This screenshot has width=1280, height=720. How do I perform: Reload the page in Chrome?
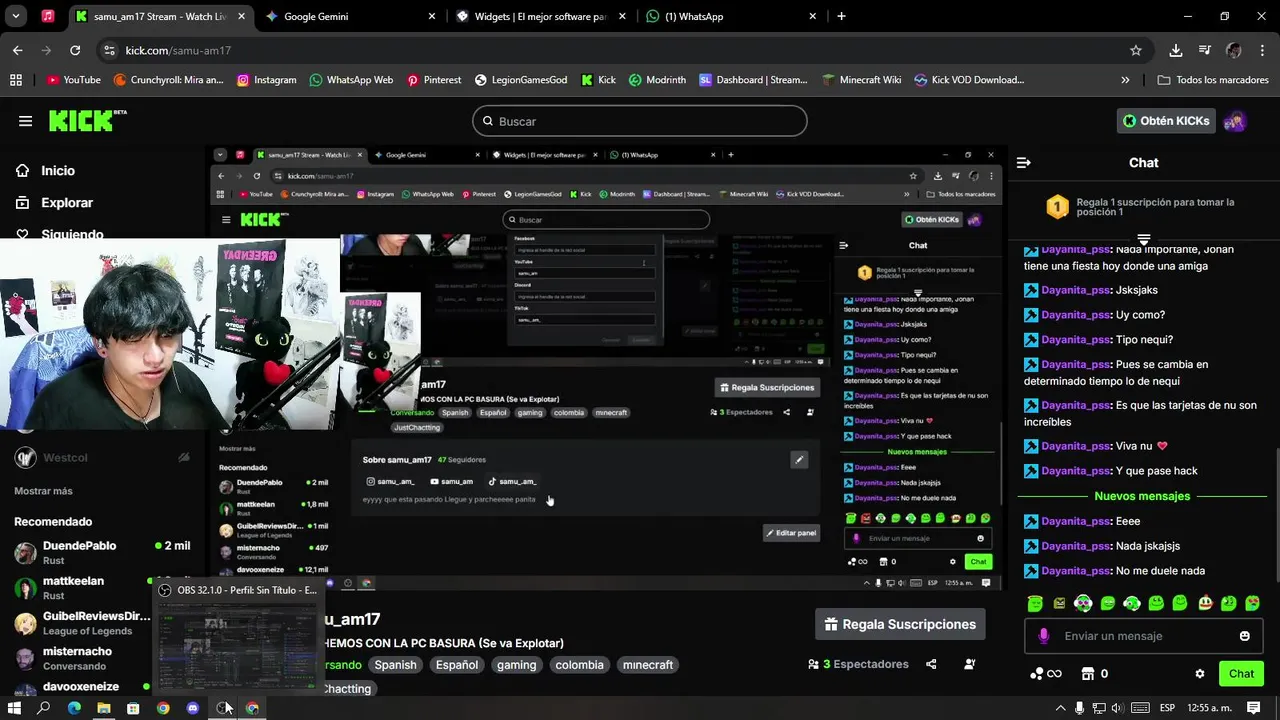pyautogui.click(x=75, y=50)
